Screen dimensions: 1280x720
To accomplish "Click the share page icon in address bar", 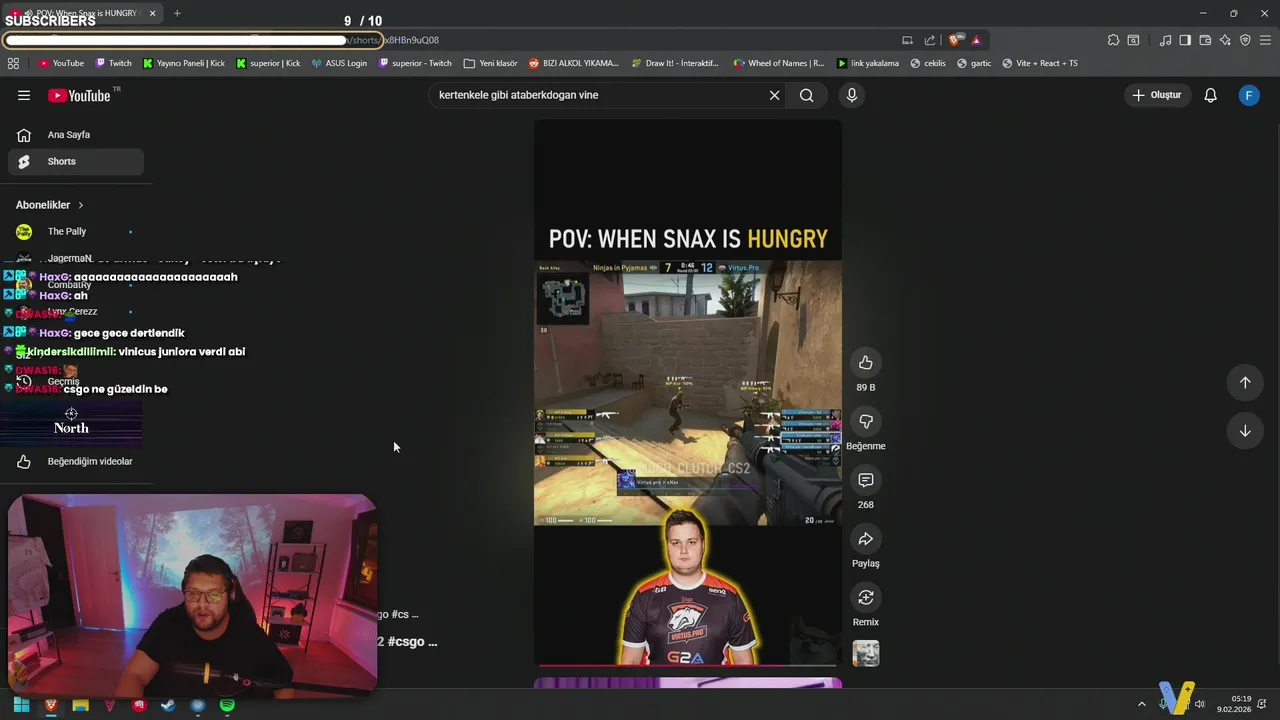I will click(x=930, y=40).
